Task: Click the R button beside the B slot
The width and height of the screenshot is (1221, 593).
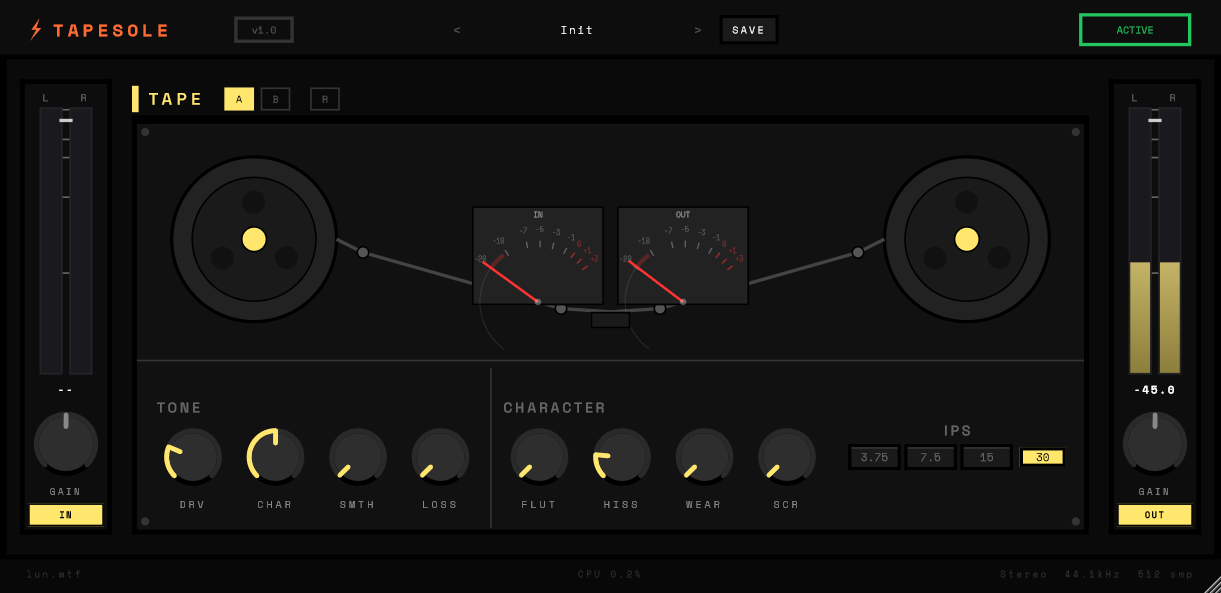Action: tap(325, 99)
